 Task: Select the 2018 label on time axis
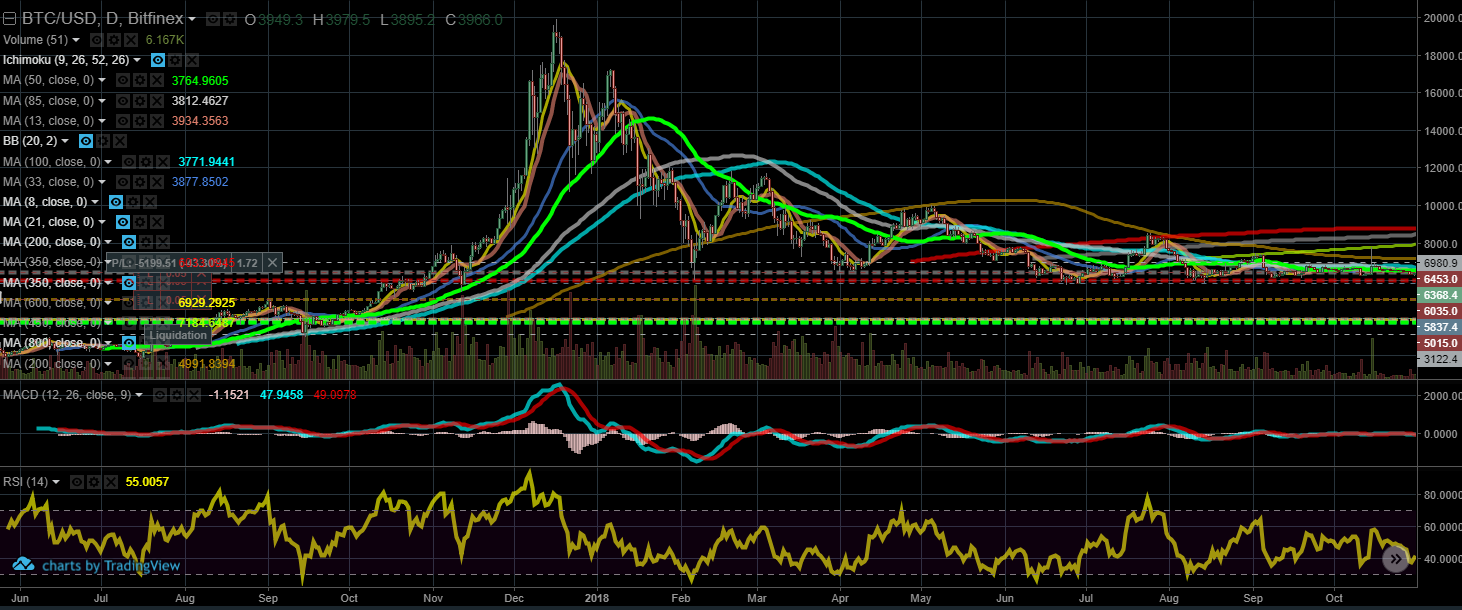click(597, 596)
